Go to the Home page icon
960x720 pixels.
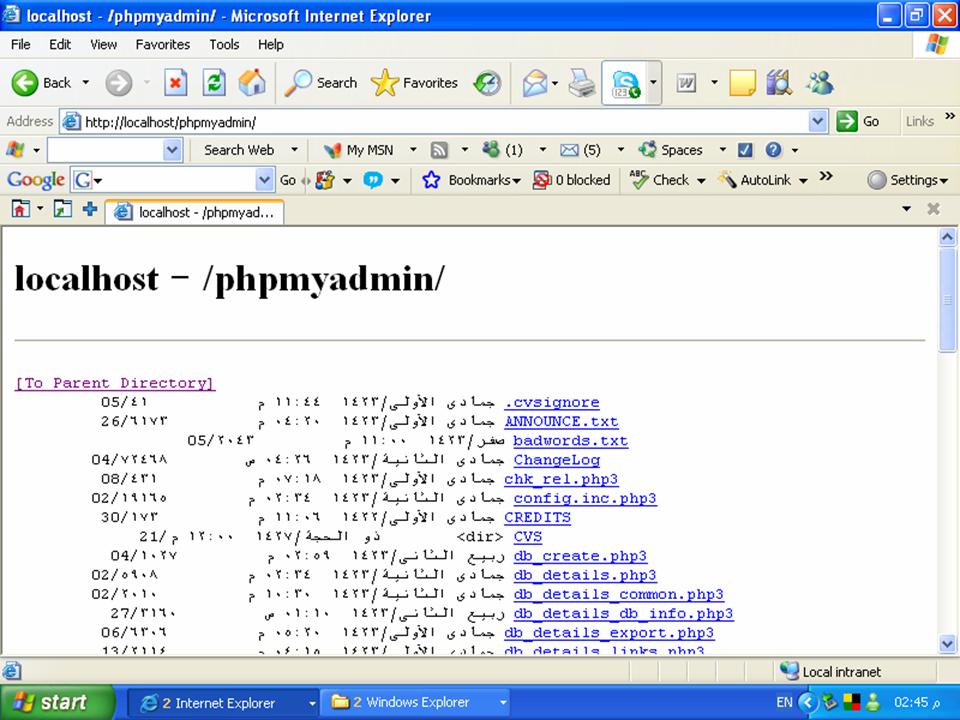coord(252,83)
